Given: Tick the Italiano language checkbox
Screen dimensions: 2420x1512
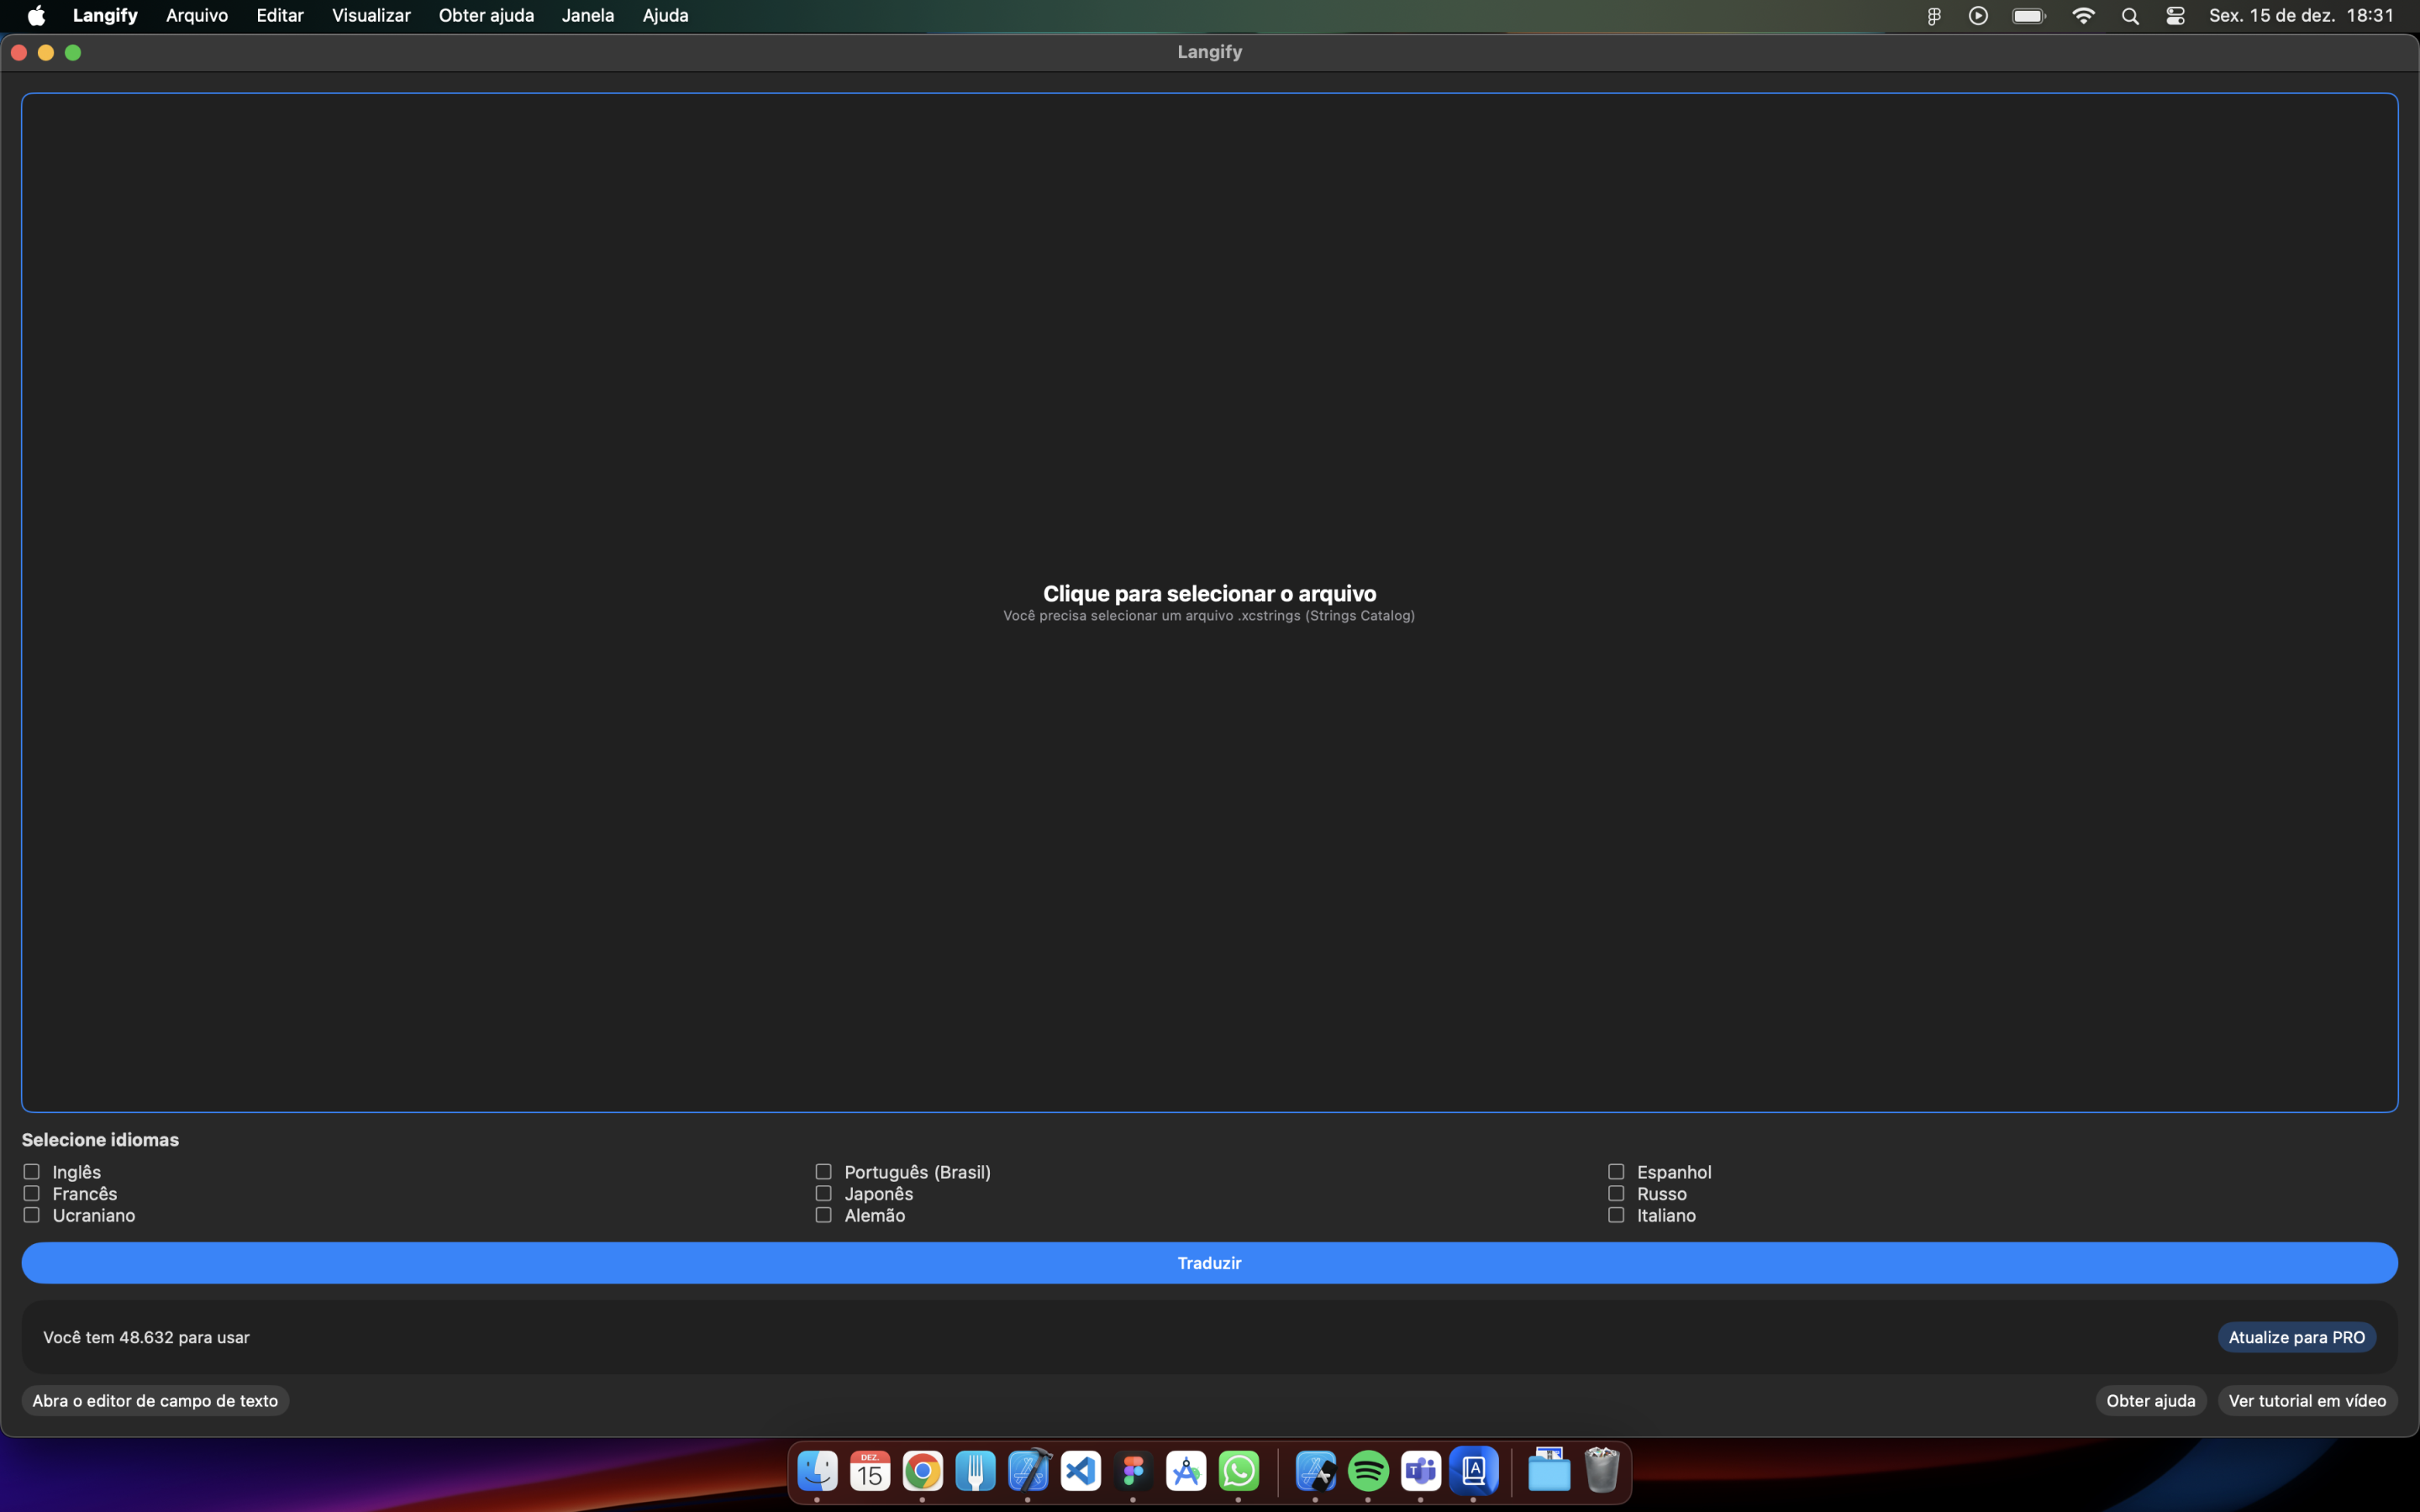Looking at the screenshot, I should (1616, 1215).
